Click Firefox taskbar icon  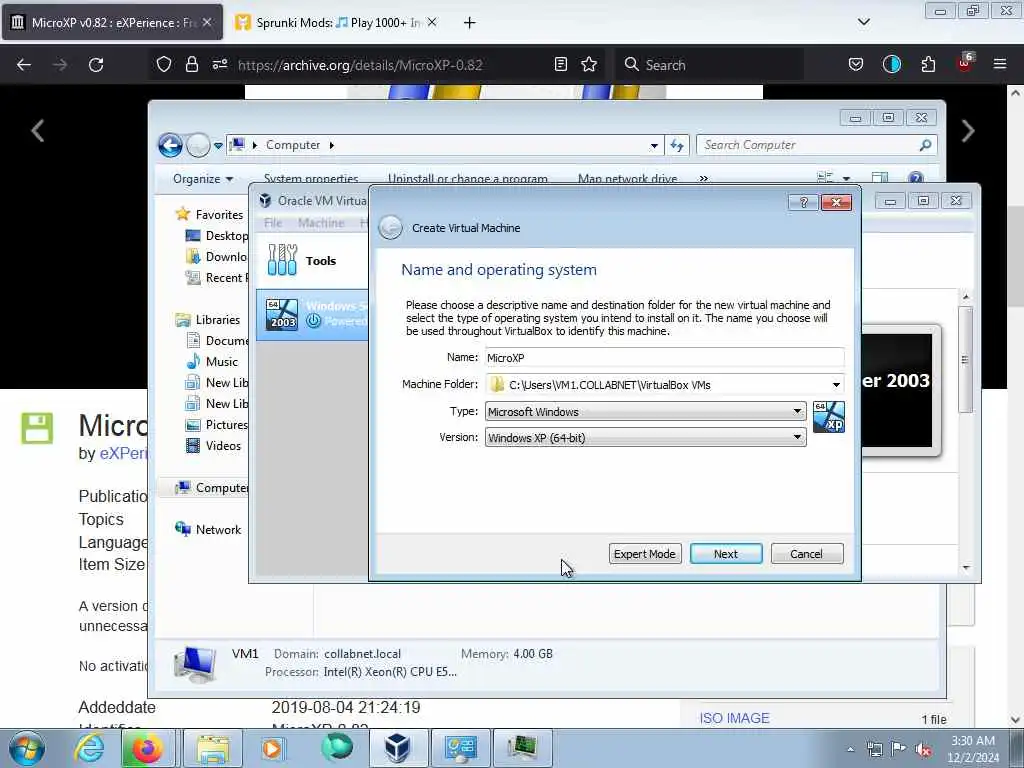[148, 748]
